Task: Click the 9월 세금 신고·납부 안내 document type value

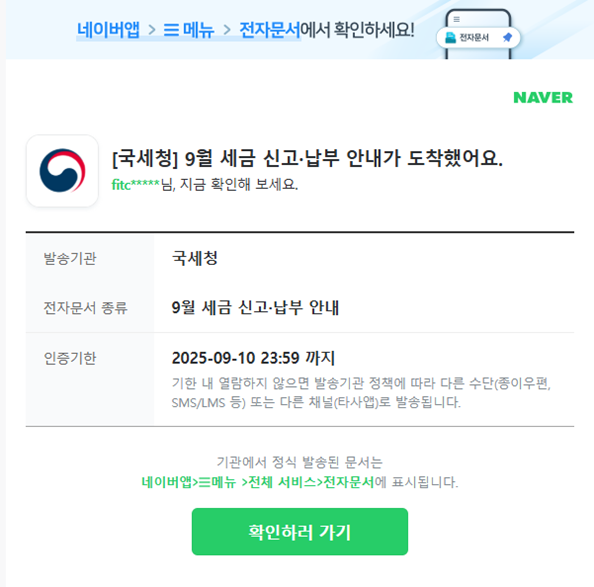Action: (255, 308)
